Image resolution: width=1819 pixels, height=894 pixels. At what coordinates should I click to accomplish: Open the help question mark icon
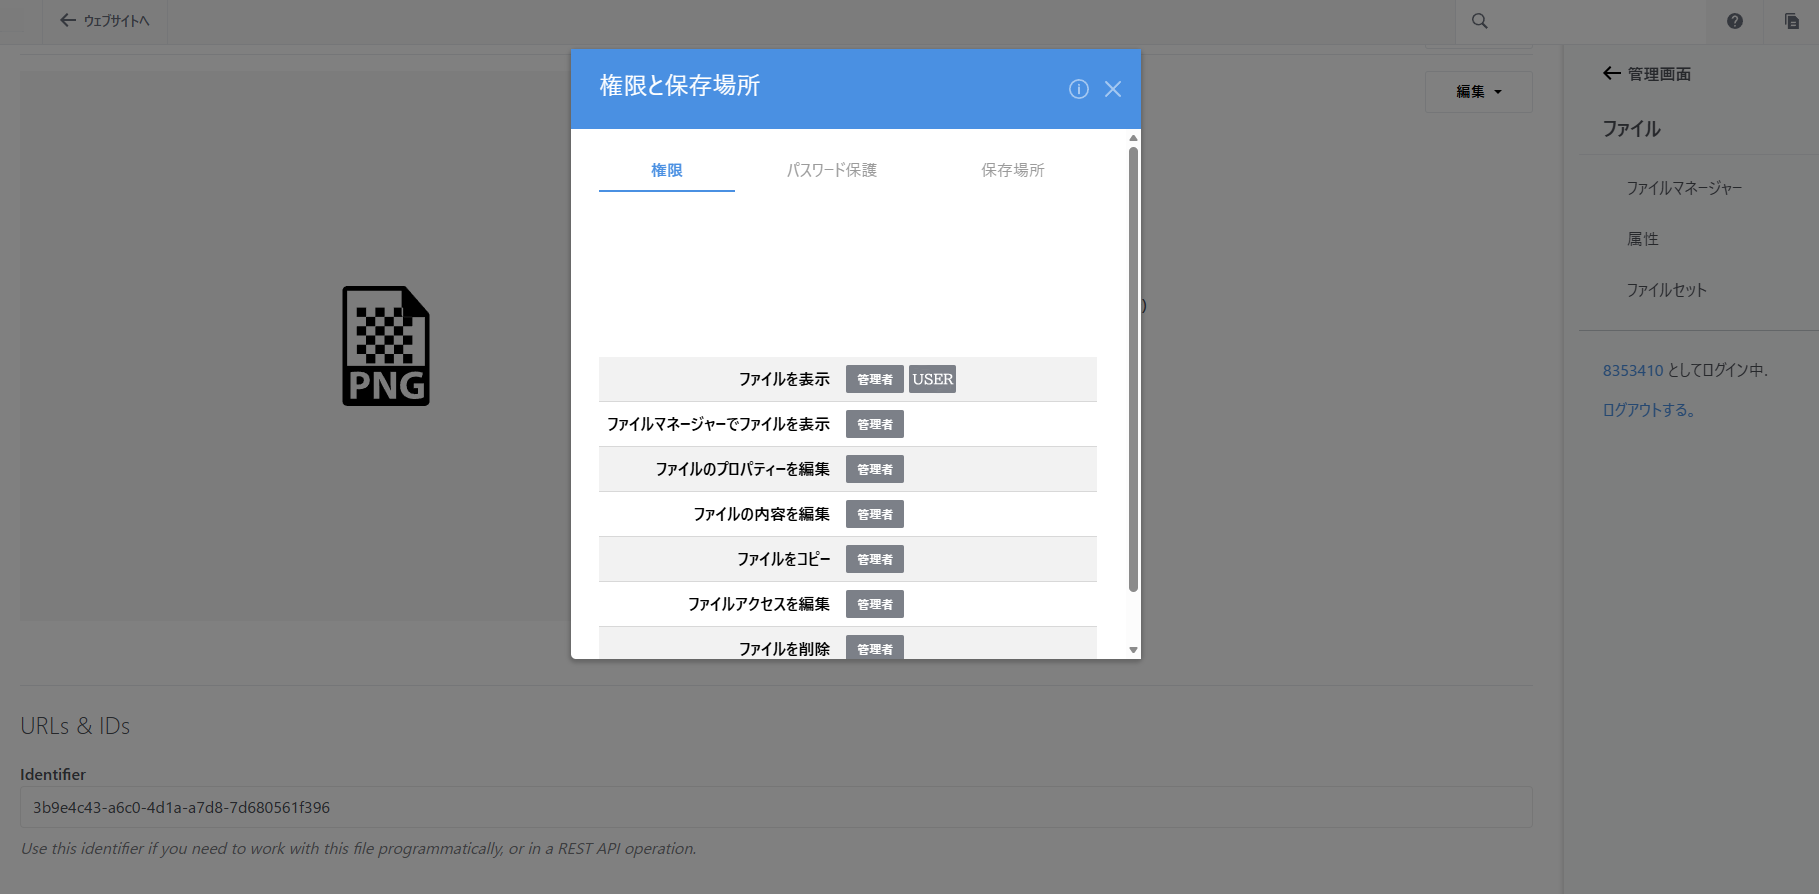click(1734, 21)
